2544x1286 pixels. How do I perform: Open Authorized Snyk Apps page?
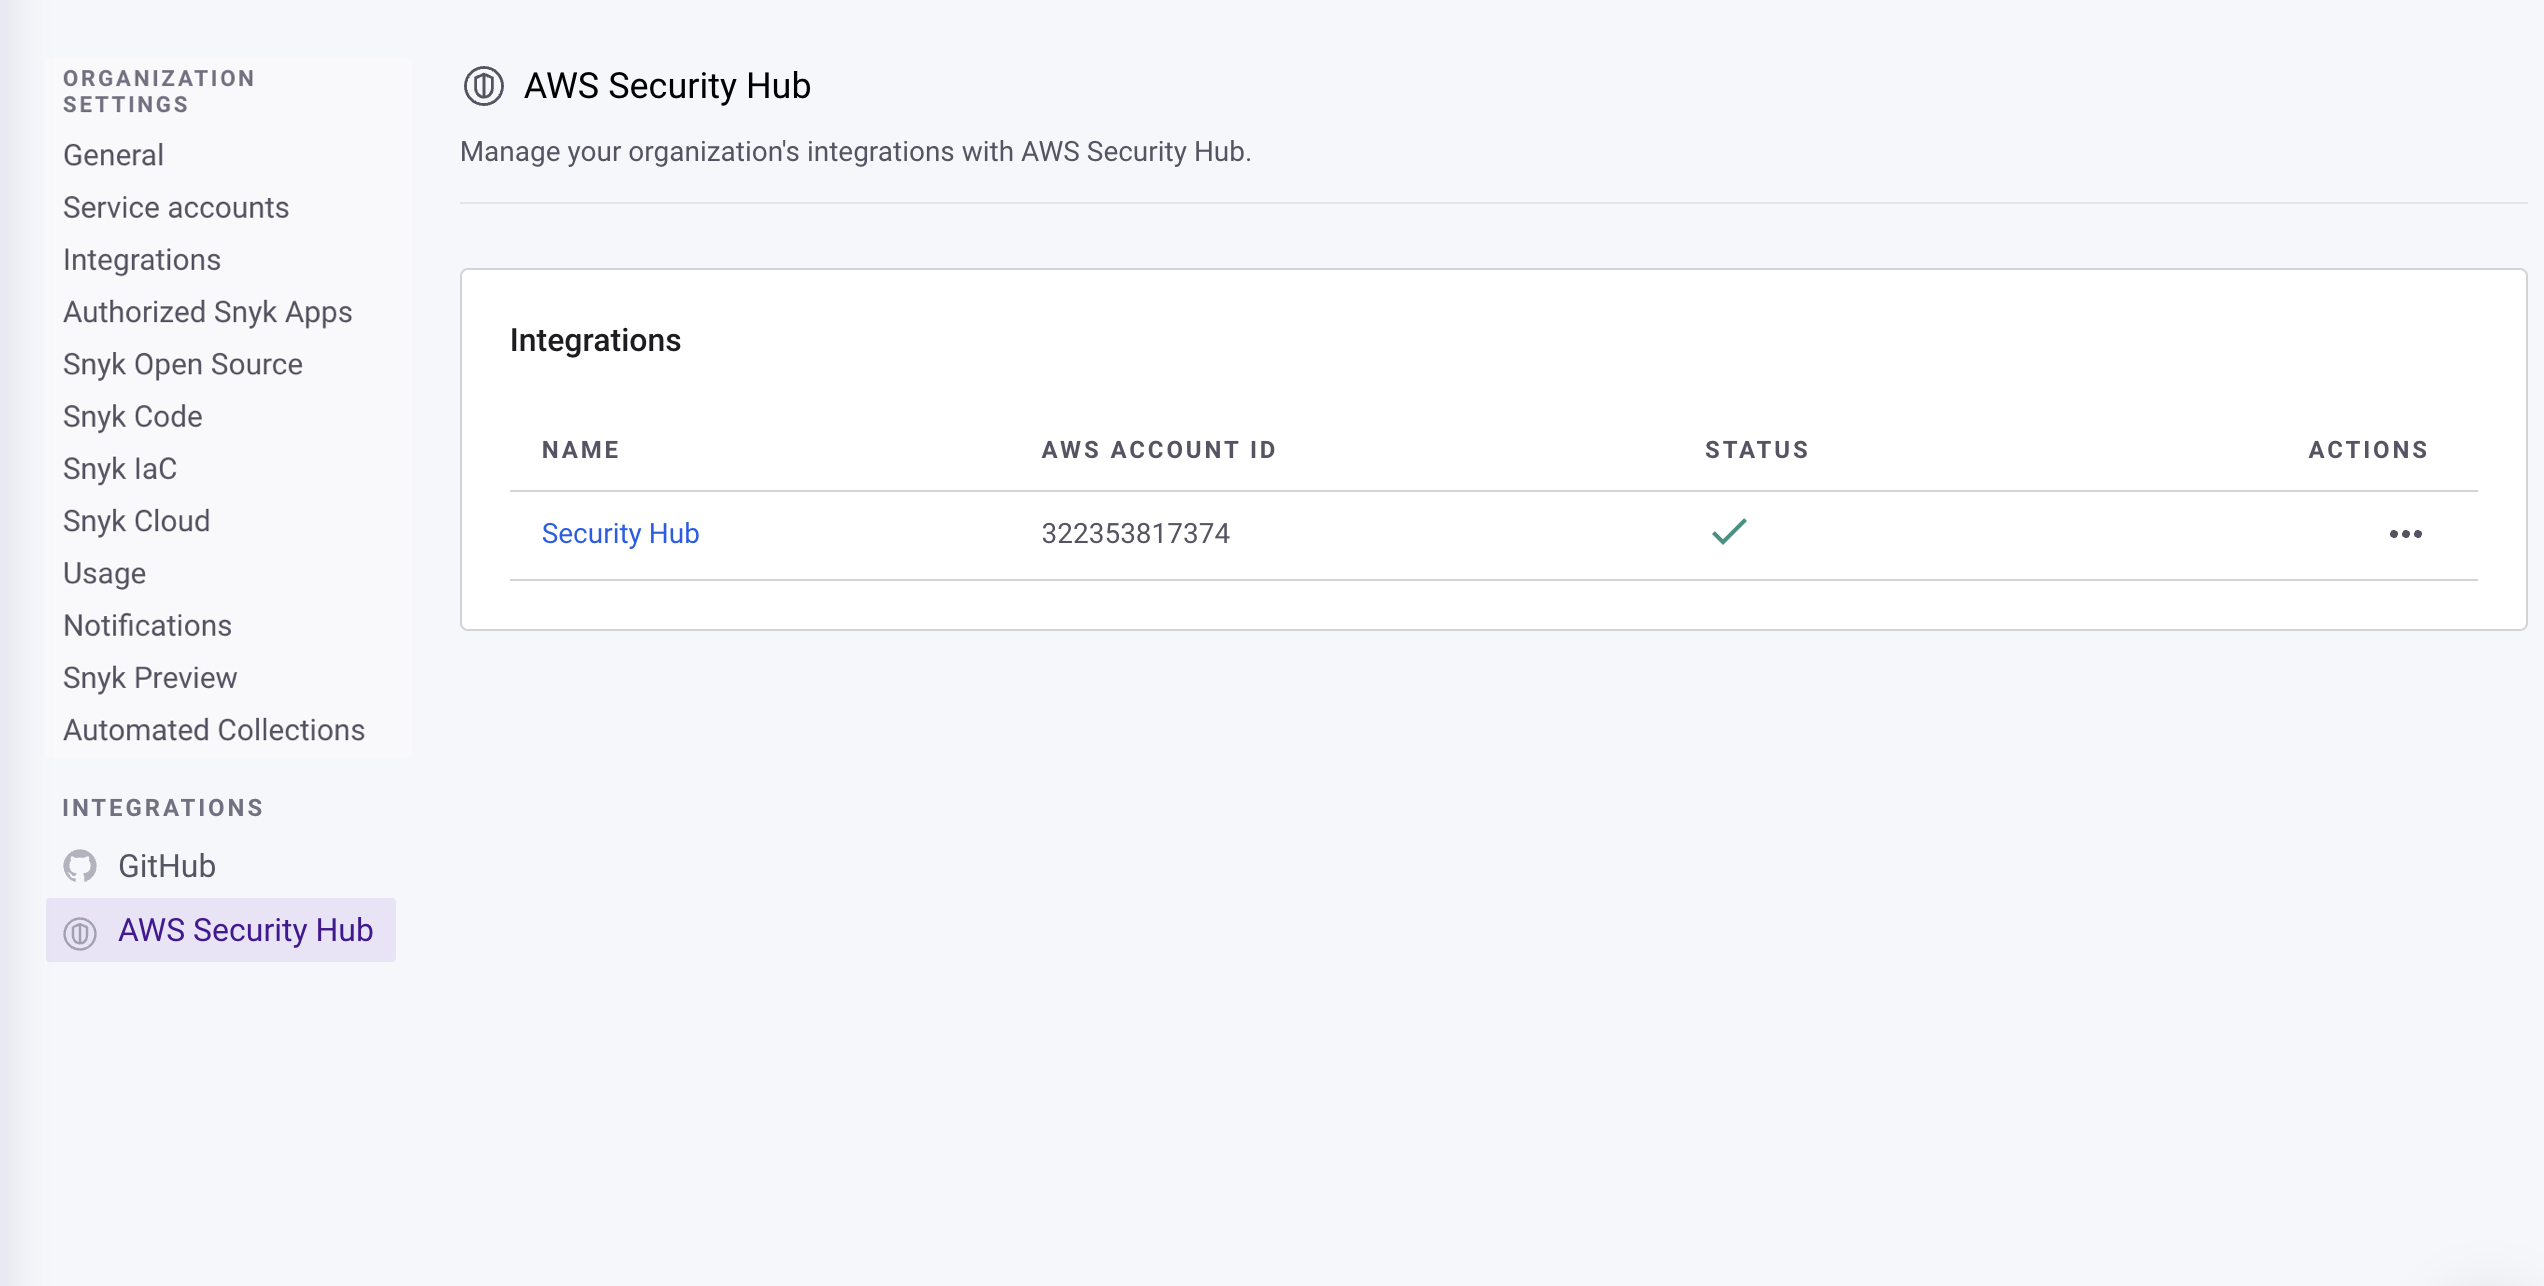click(x=207, y=311)
